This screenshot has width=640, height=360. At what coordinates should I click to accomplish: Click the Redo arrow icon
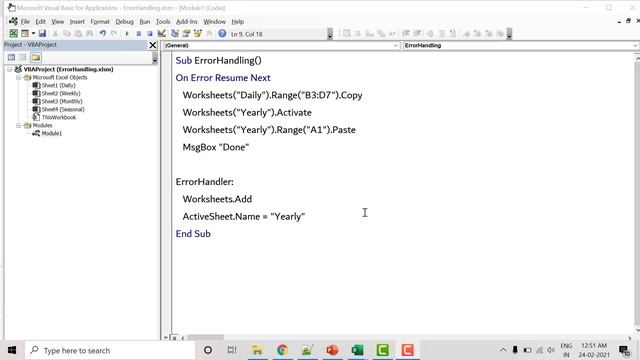tap(114, 33)
